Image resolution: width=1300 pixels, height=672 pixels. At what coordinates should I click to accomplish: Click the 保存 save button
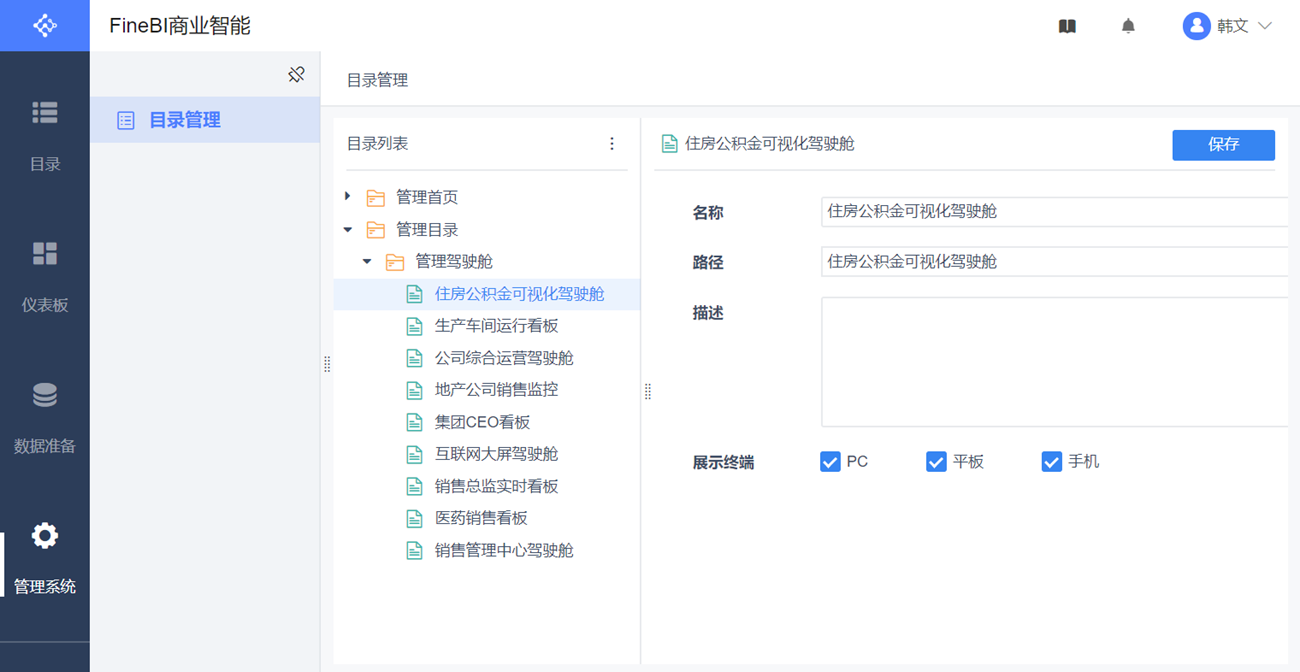(1223, 145)
